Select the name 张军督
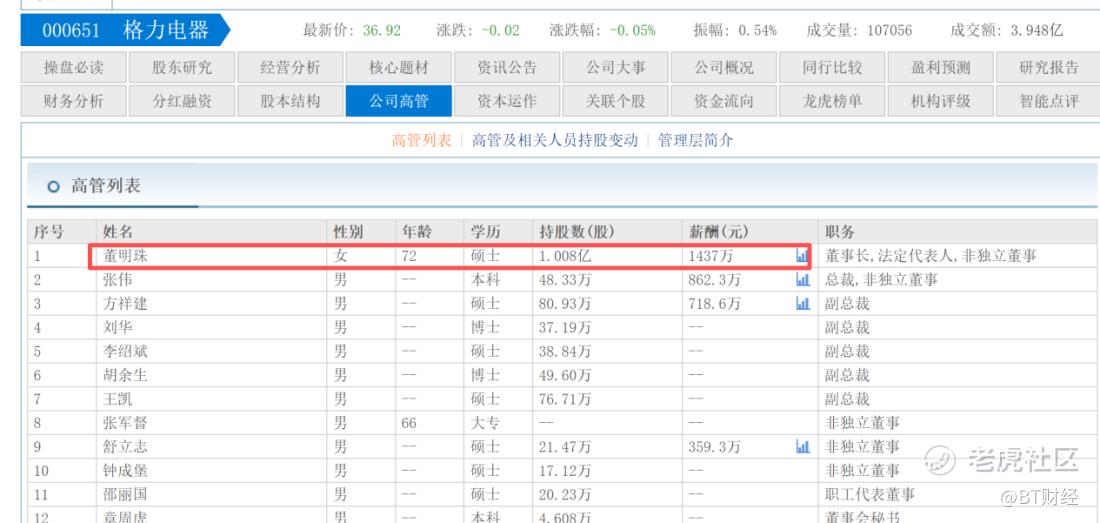 click(126, 423)
